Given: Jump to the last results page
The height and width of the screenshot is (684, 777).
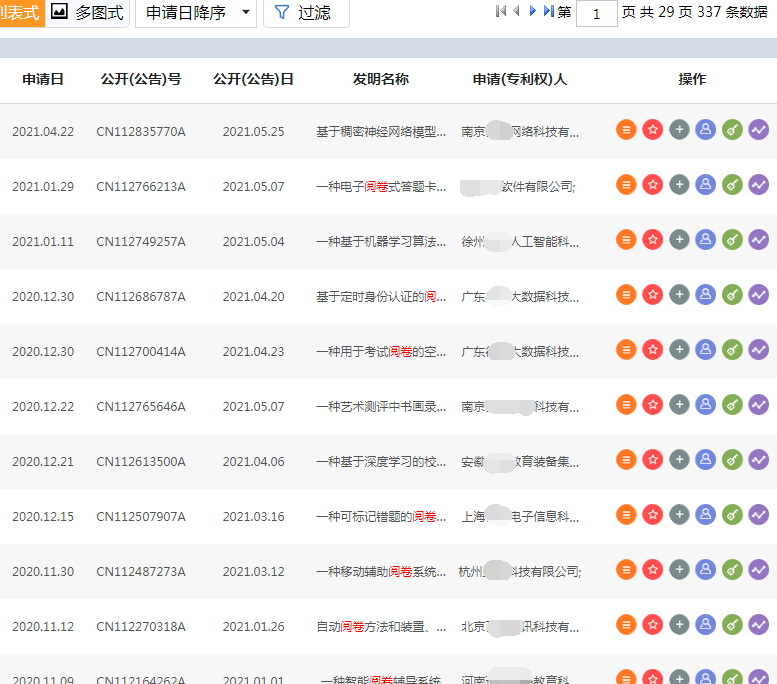Looking at the screenshot, I should pos(549,11).
